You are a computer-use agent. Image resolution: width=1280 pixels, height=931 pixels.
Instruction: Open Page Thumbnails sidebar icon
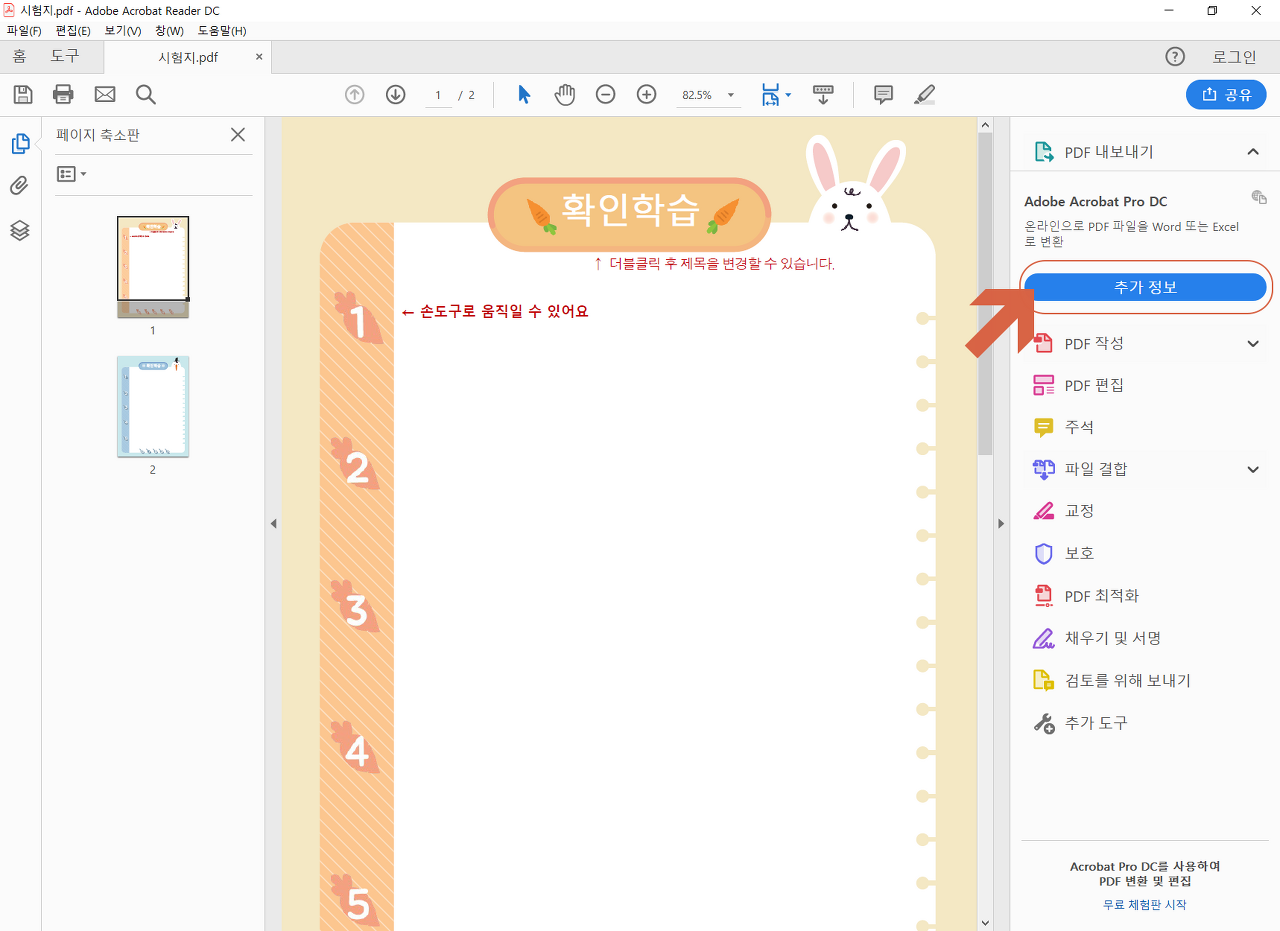click(20, 144)
